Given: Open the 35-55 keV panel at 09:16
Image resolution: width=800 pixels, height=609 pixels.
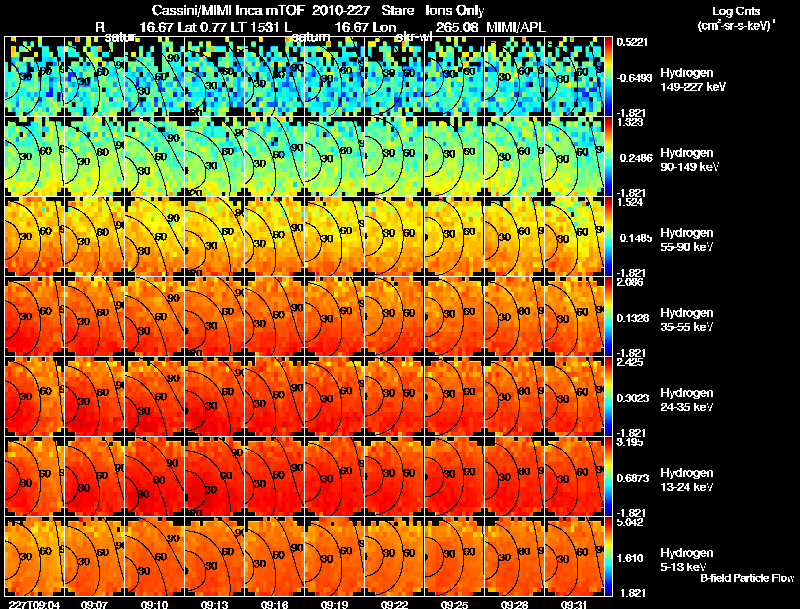Looking at the screenshot, I should click(x=274, y=317).
